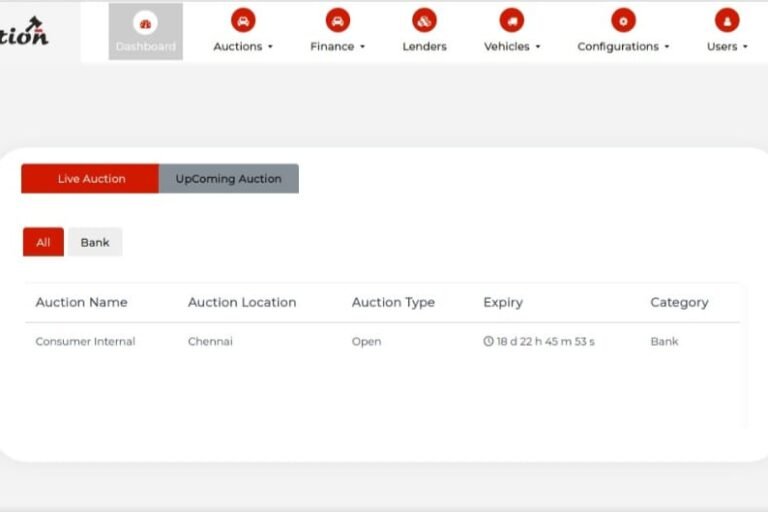This screenshot has width=768, height=512.
Task: Click the red Users person icon
Action: coord(727,20)
